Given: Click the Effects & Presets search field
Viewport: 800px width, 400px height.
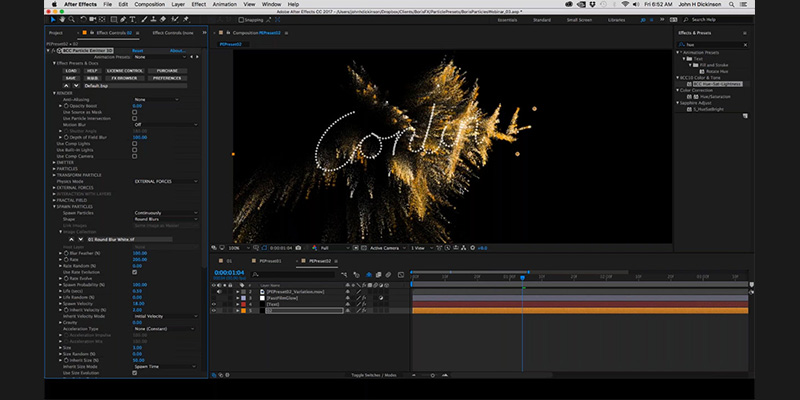Looking at the screenshot, I should point(712,45).
